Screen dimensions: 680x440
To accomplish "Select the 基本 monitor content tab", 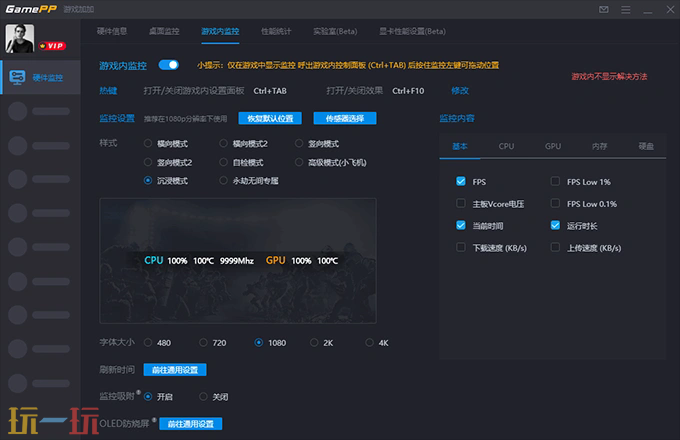I will (460, 147).
